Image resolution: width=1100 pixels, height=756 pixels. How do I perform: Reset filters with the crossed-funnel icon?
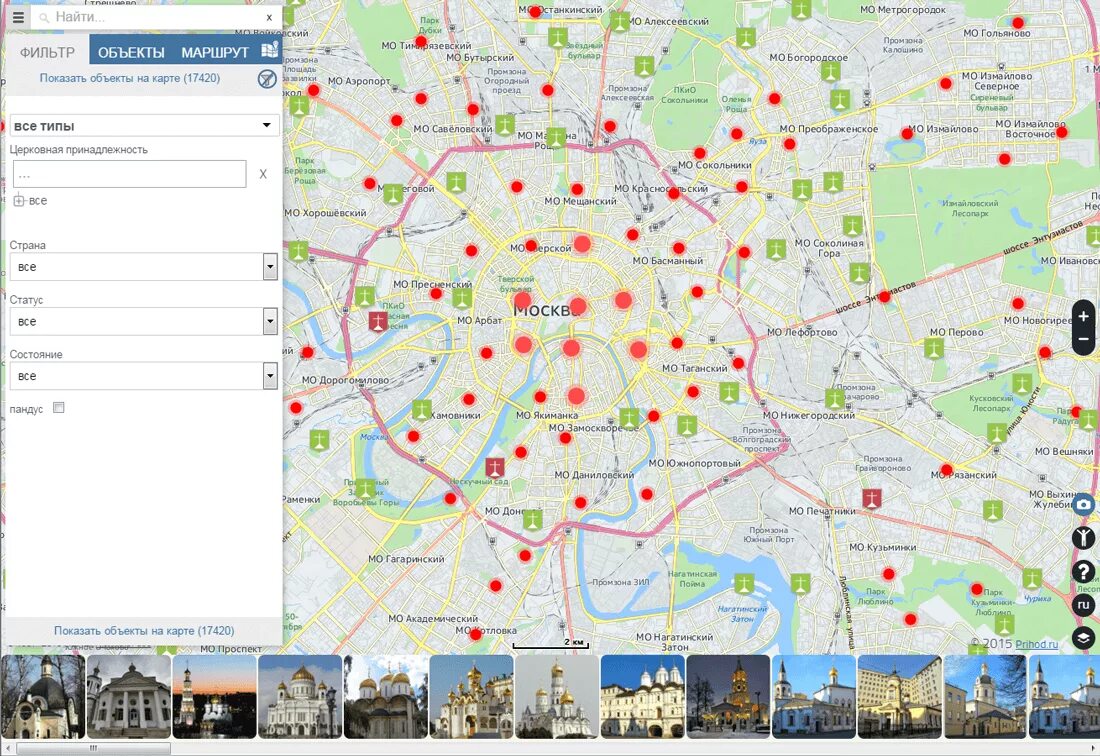pos(267,79)
